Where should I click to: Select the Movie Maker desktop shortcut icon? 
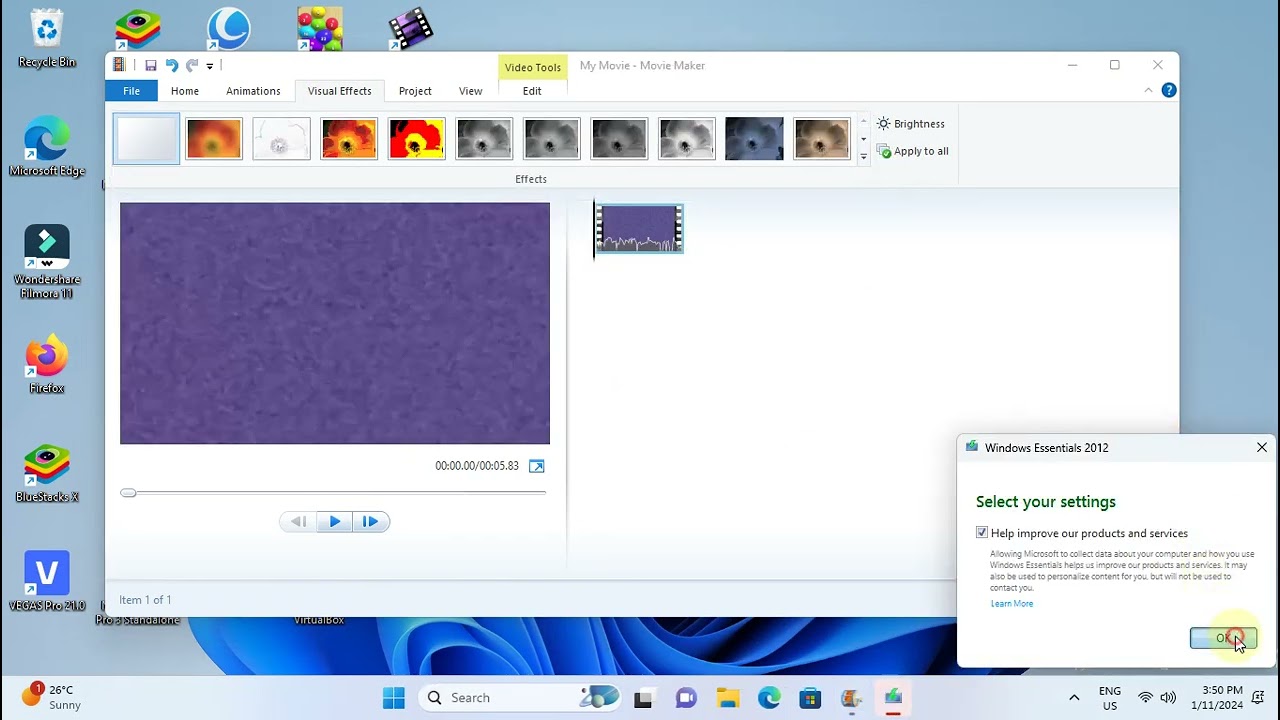411,28
